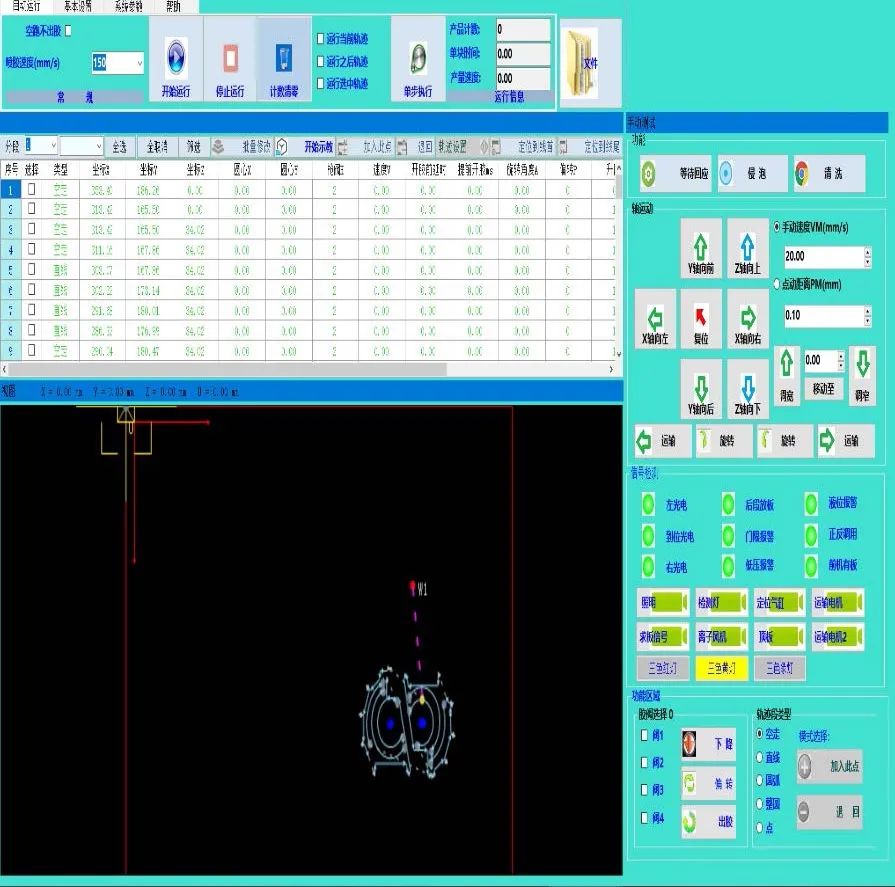
Task: Enable the 空跑不出胶 checkbox
Action: pos(68,30)
